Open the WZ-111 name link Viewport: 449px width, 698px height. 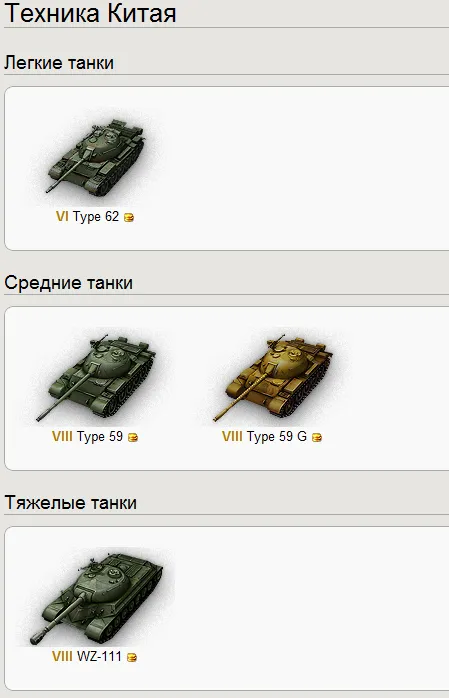99,656
